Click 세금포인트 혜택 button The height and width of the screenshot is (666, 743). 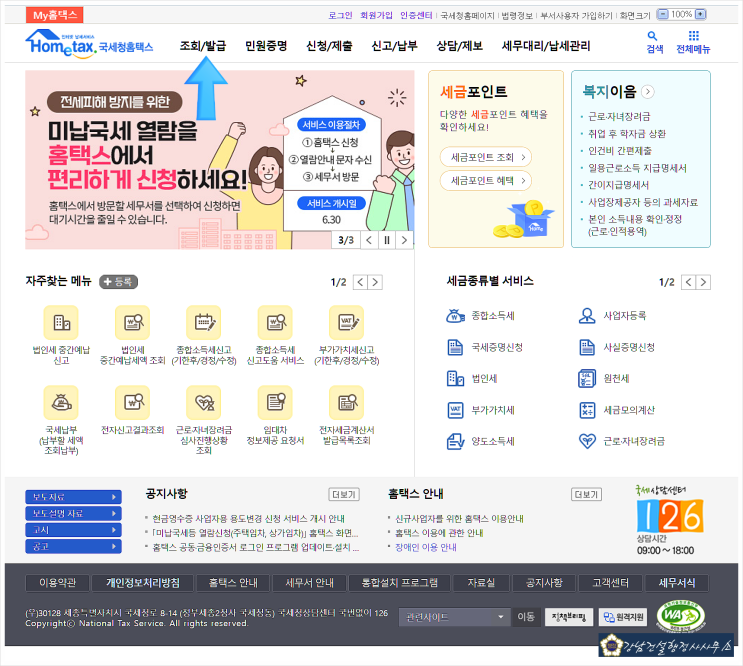pyautogui.click(x=486, y=180)
